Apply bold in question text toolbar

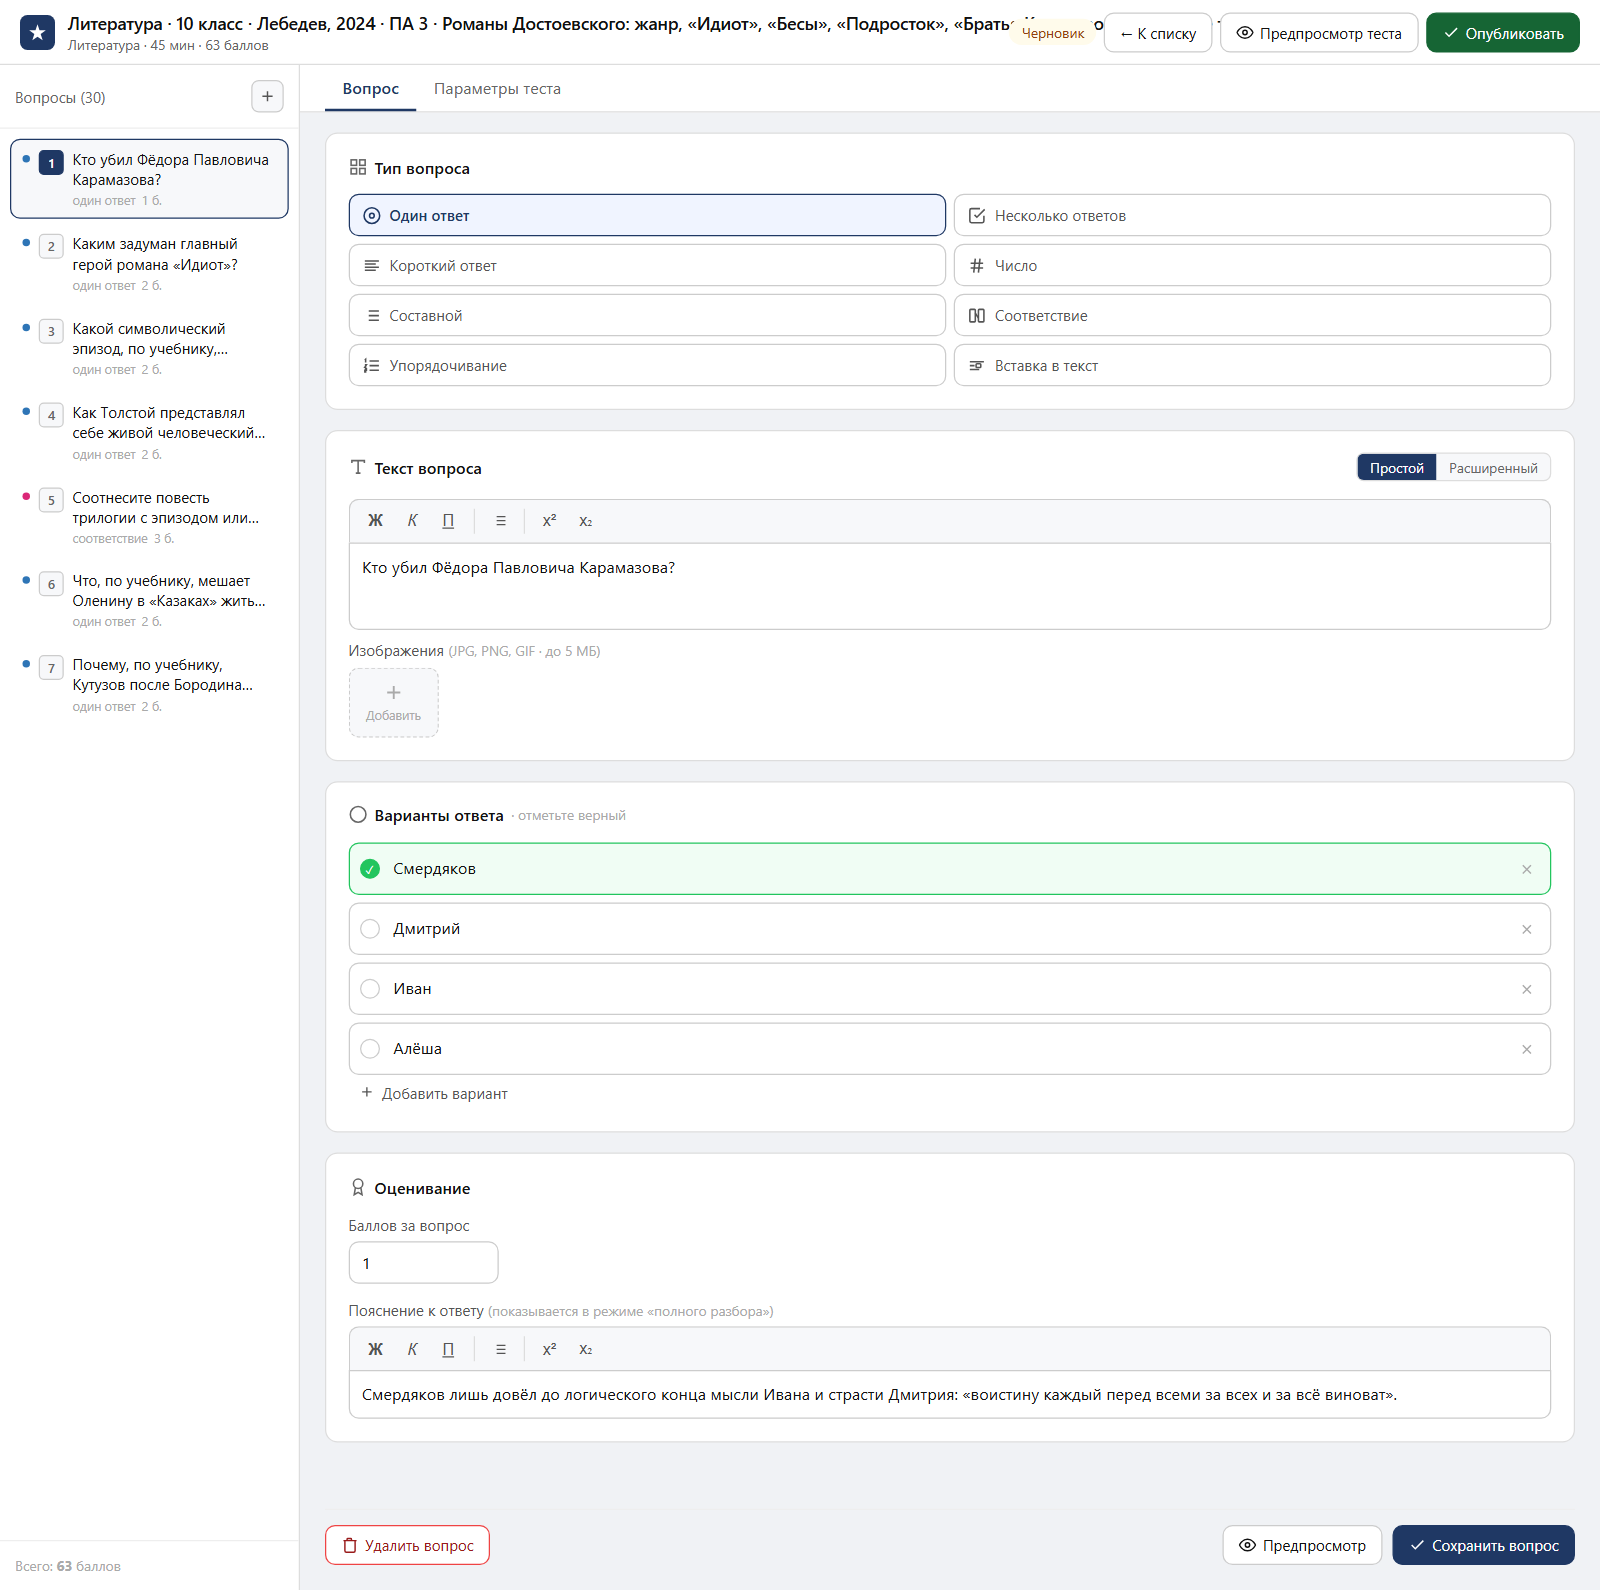375,521
